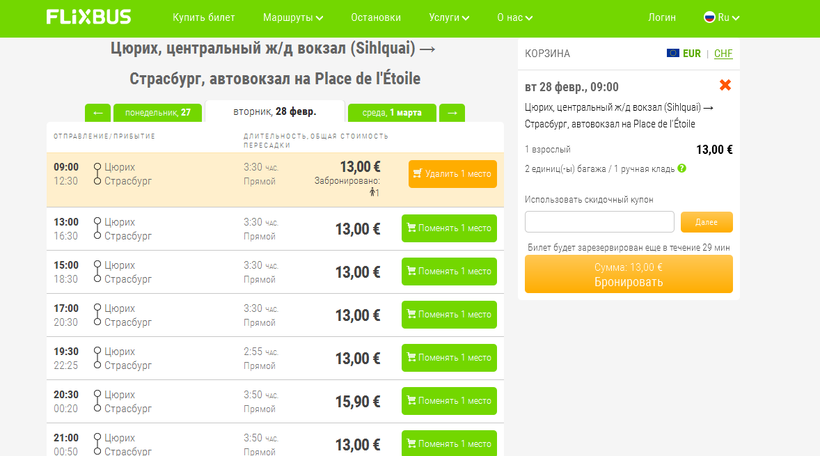Switch the seat to the 13:00 departure
The width and height of the screenshot is (820, 456).
448,229
